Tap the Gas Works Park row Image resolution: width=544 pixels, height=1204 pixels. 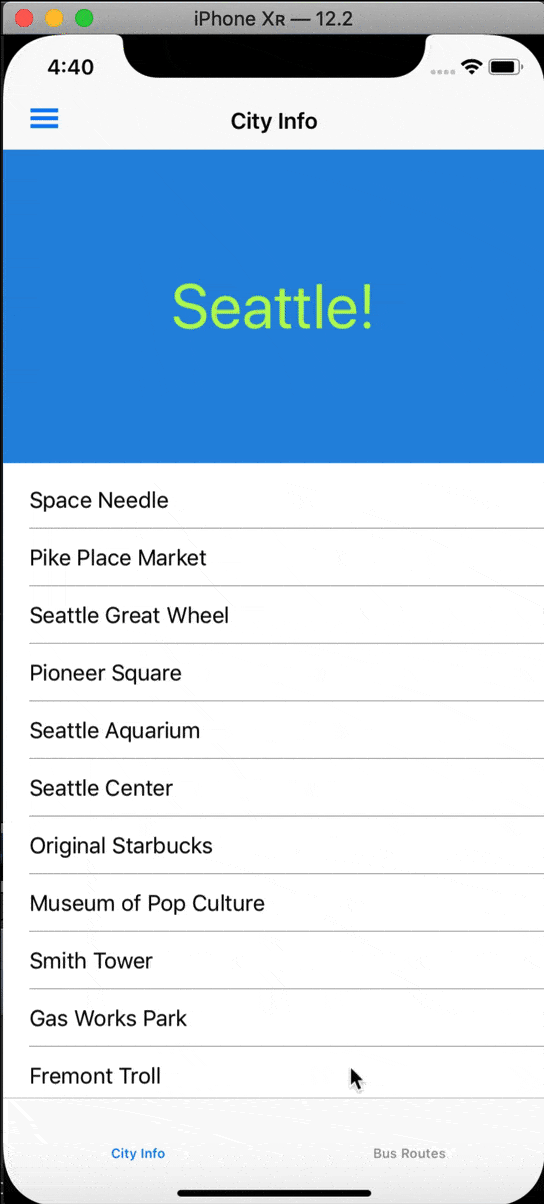[x=274, y=1018]
